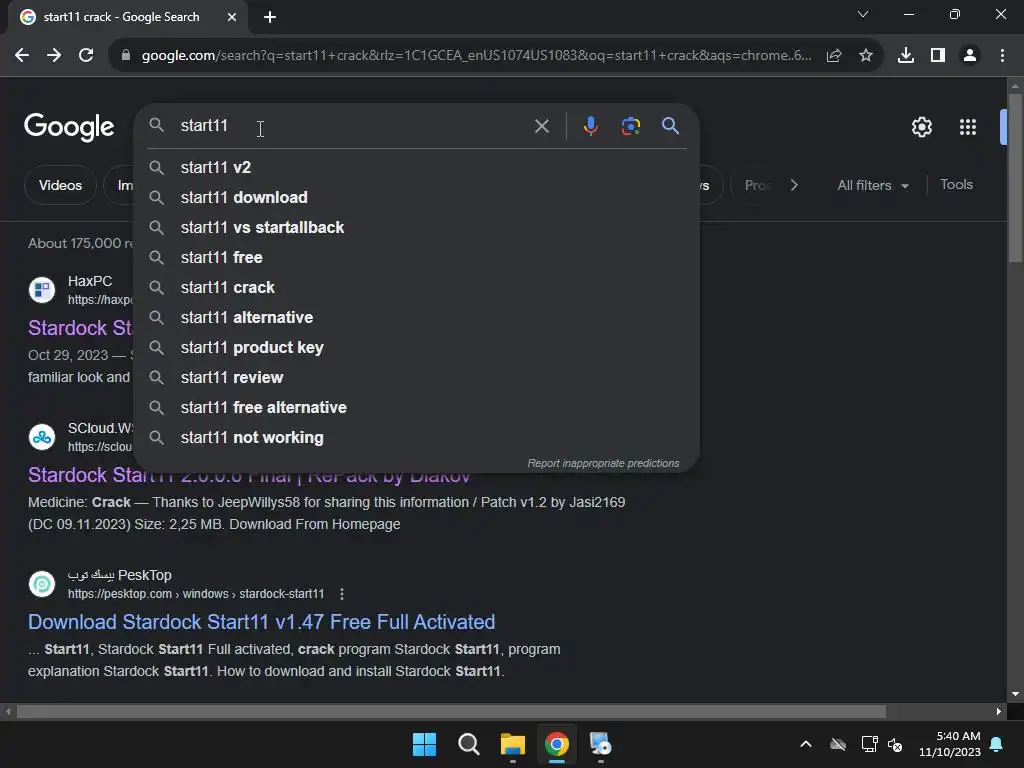Open Windows Start menu
Viewport: 1024px width, 768px height.
coord(424,744)
